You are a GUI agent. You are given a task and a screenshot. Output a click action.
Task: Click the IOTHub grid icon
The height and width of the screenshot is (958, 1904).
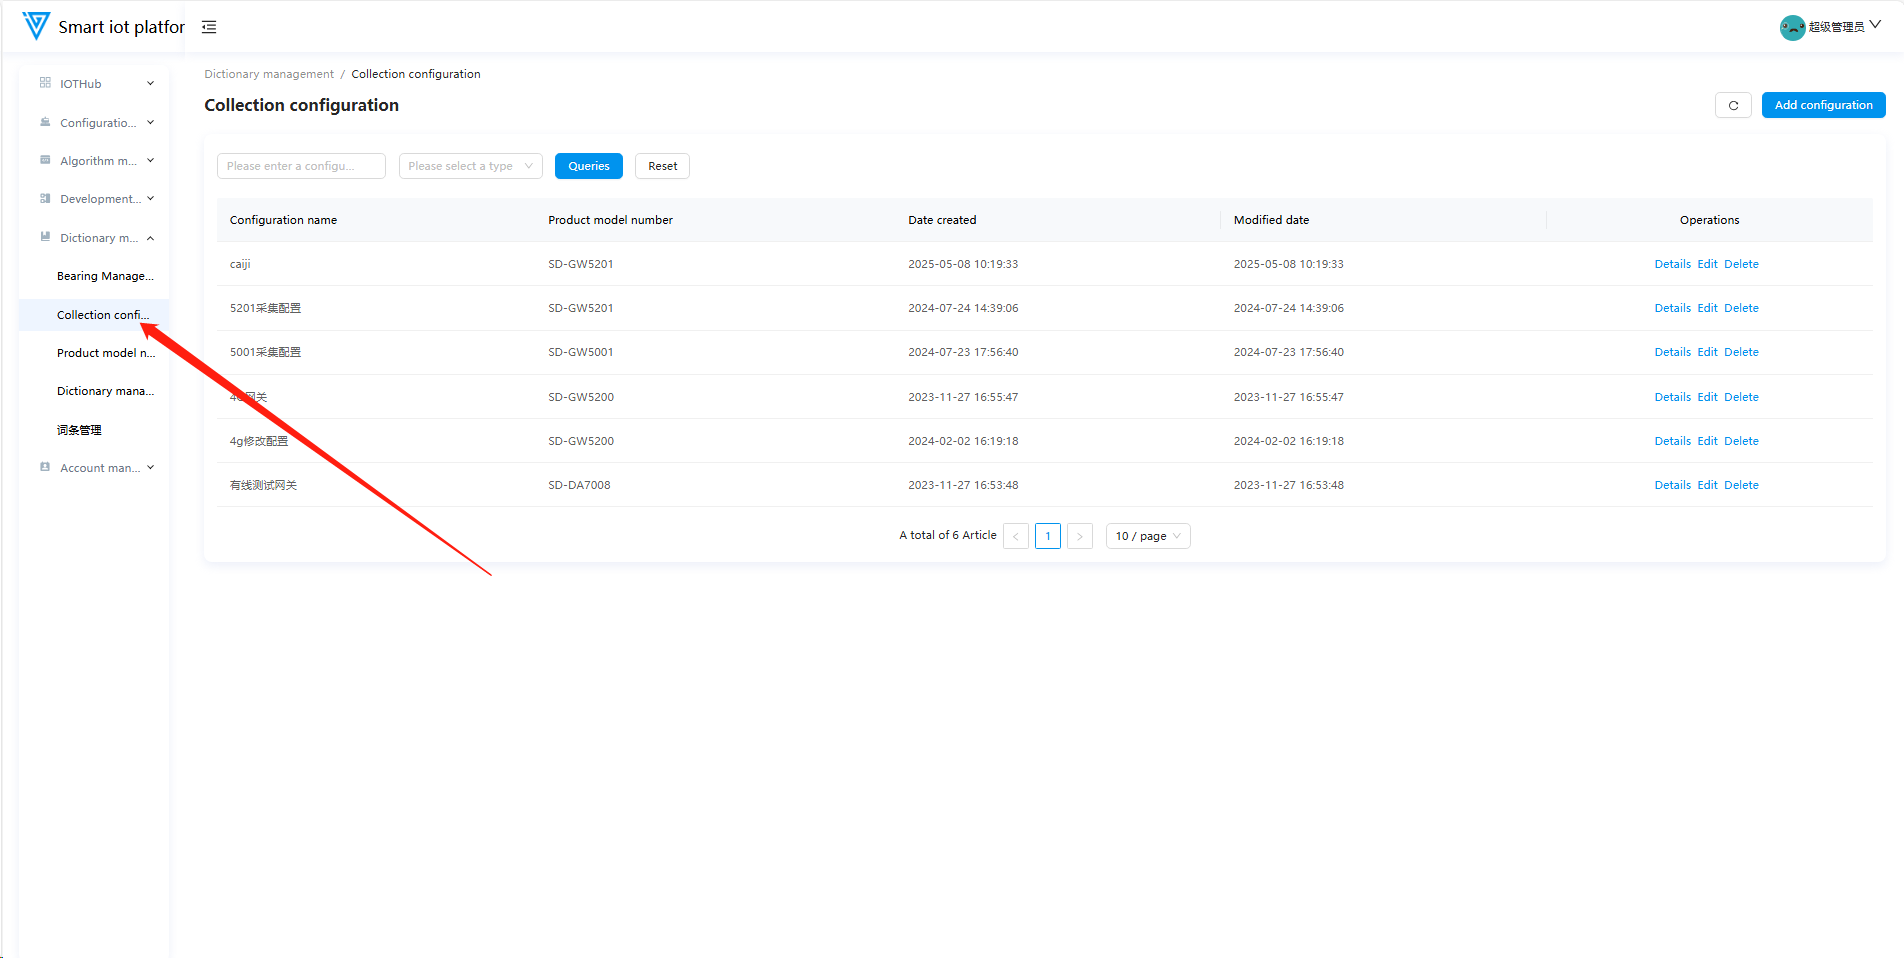(x=45, y=83)
